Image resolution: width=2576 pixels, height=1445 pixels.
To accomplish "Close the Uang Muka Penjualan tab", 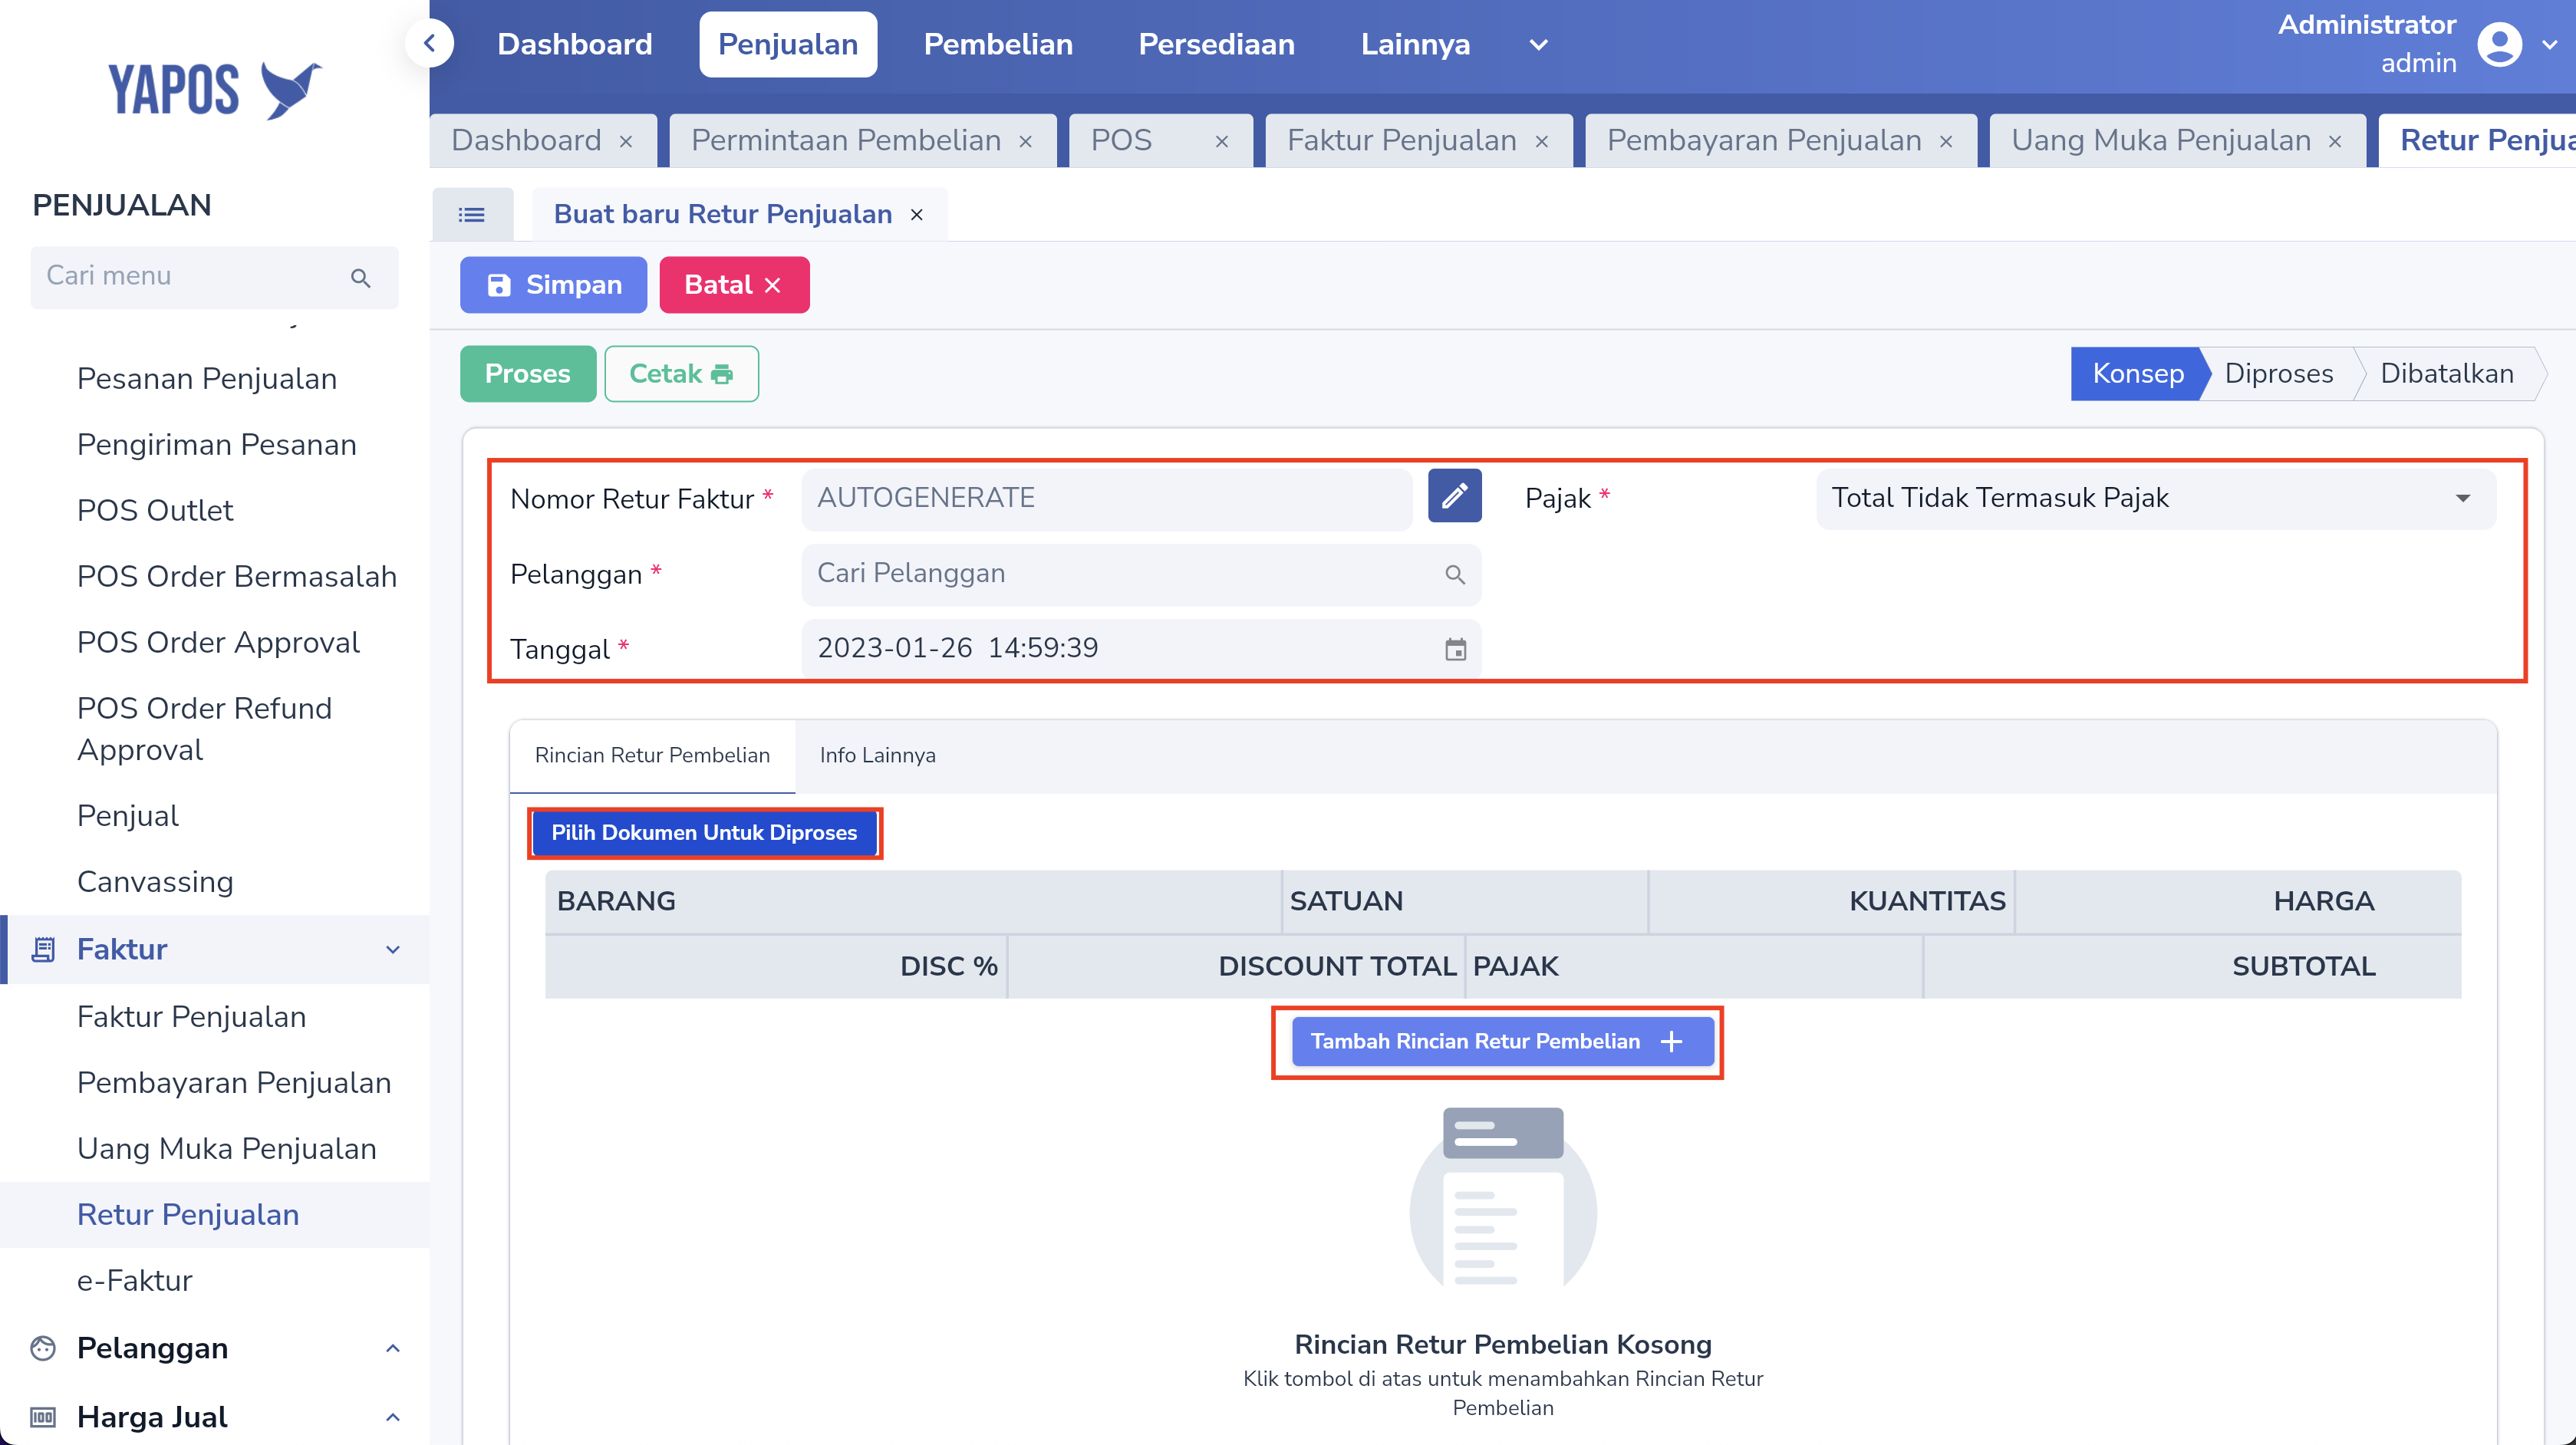I will [2335, 141].
